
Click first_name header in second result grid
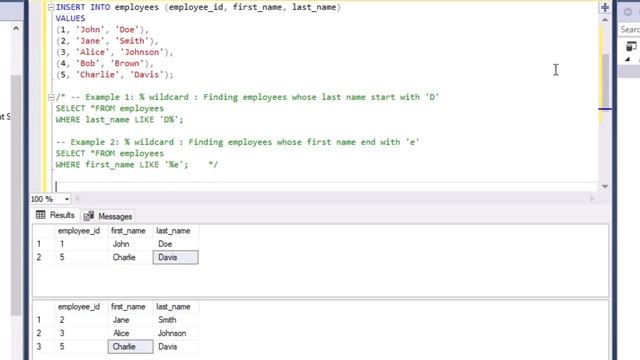tap(128, 307)
